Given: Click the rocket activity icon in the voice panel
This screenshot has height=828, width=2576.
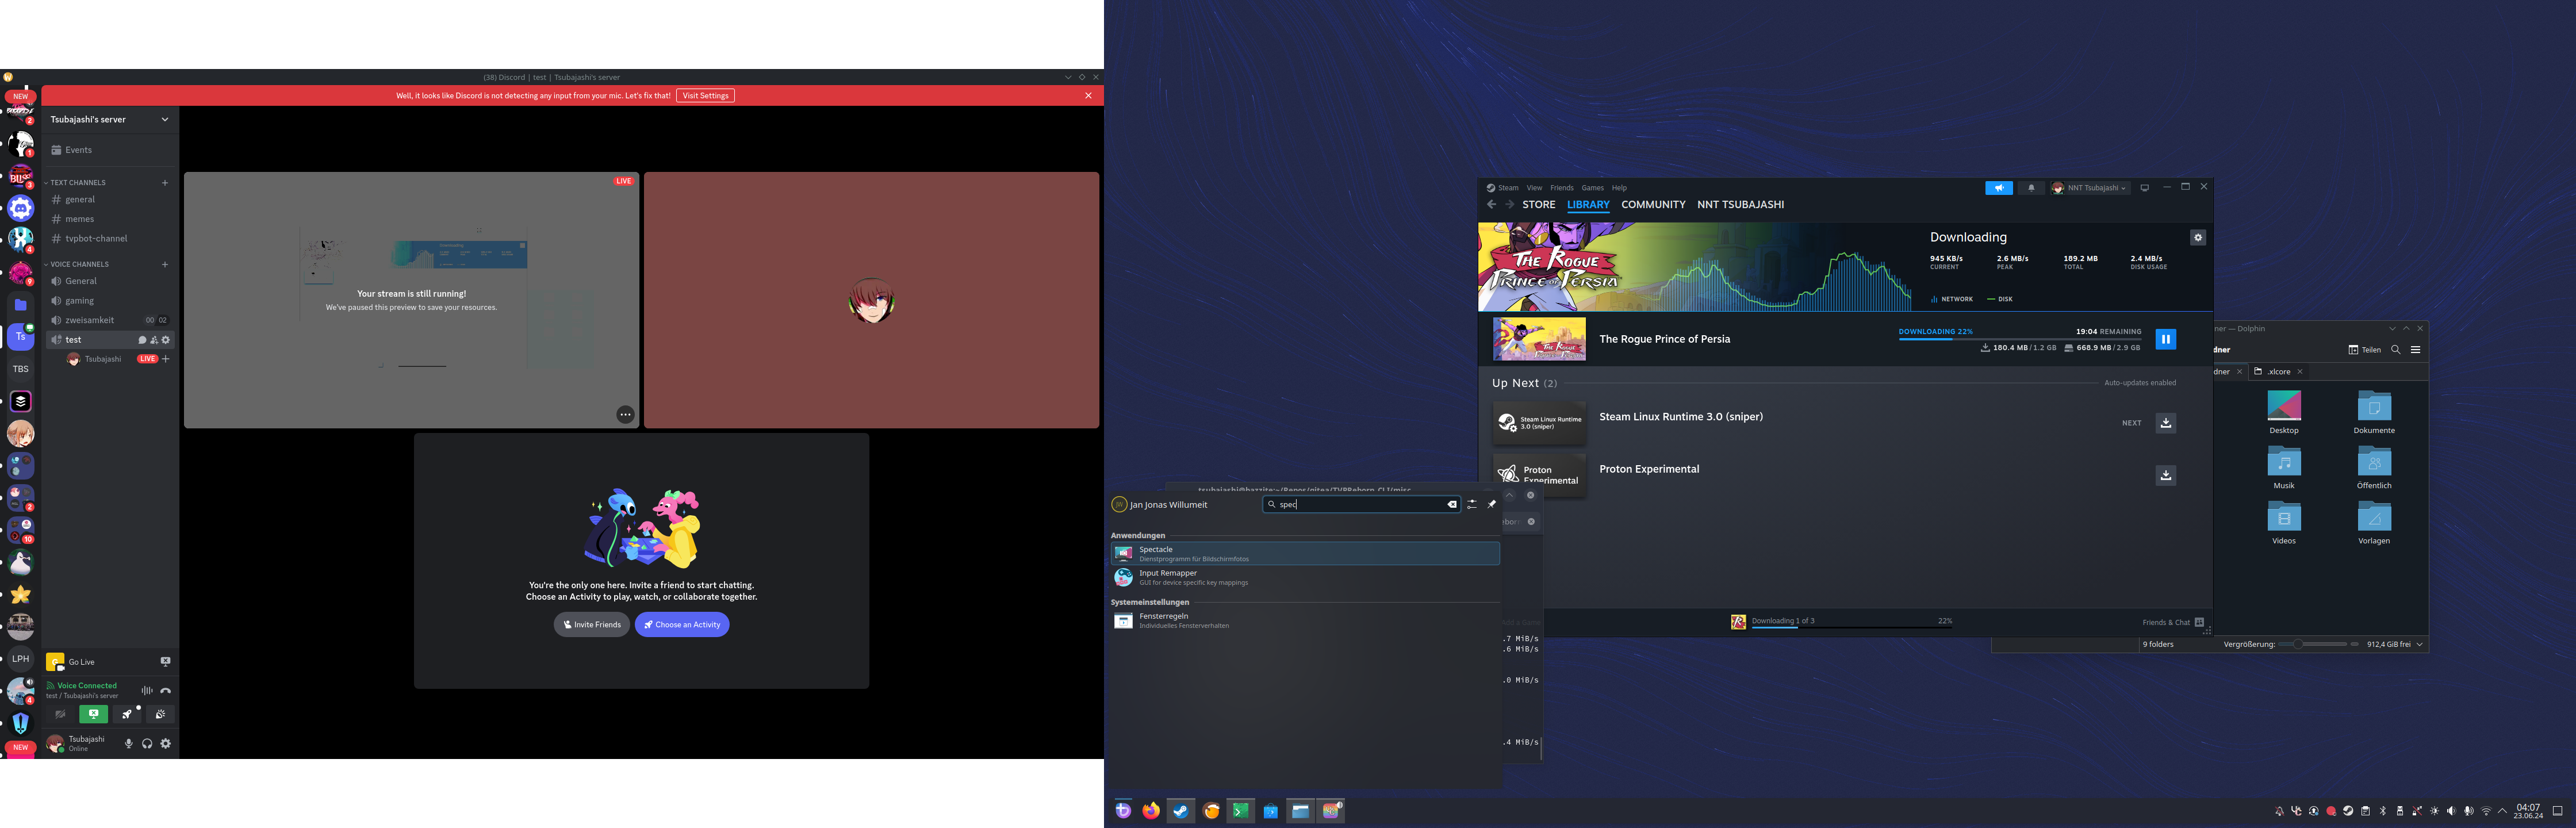Looking at the screenshot, I should (127, 714).
